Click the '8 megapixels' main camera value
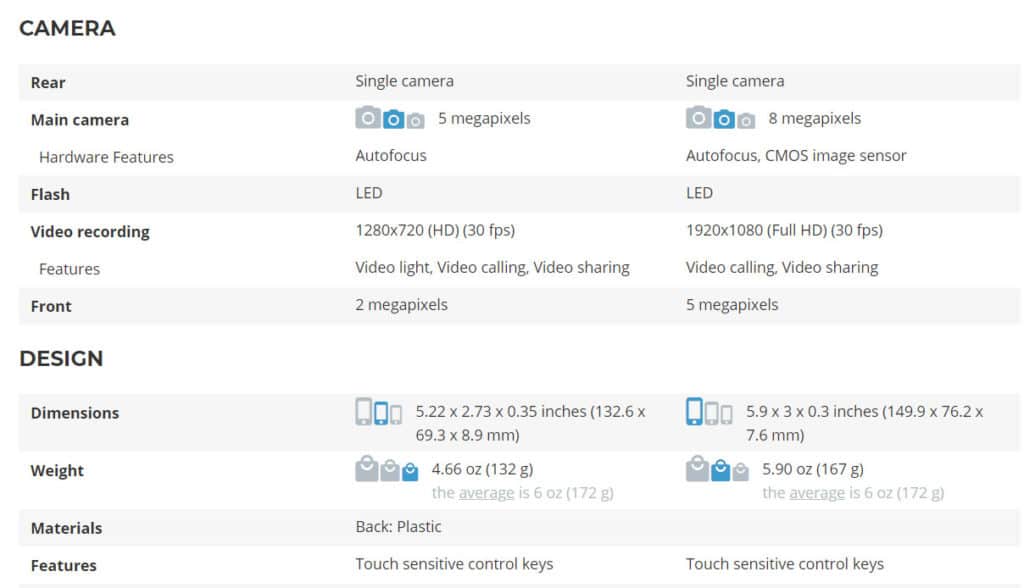 click(814, 118)
